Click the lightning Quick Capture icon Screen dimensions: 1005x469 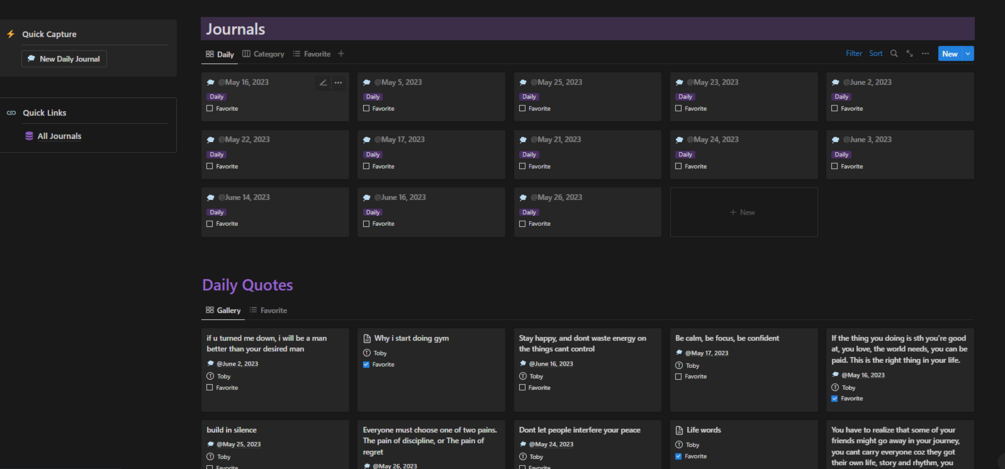pos(10,34)
